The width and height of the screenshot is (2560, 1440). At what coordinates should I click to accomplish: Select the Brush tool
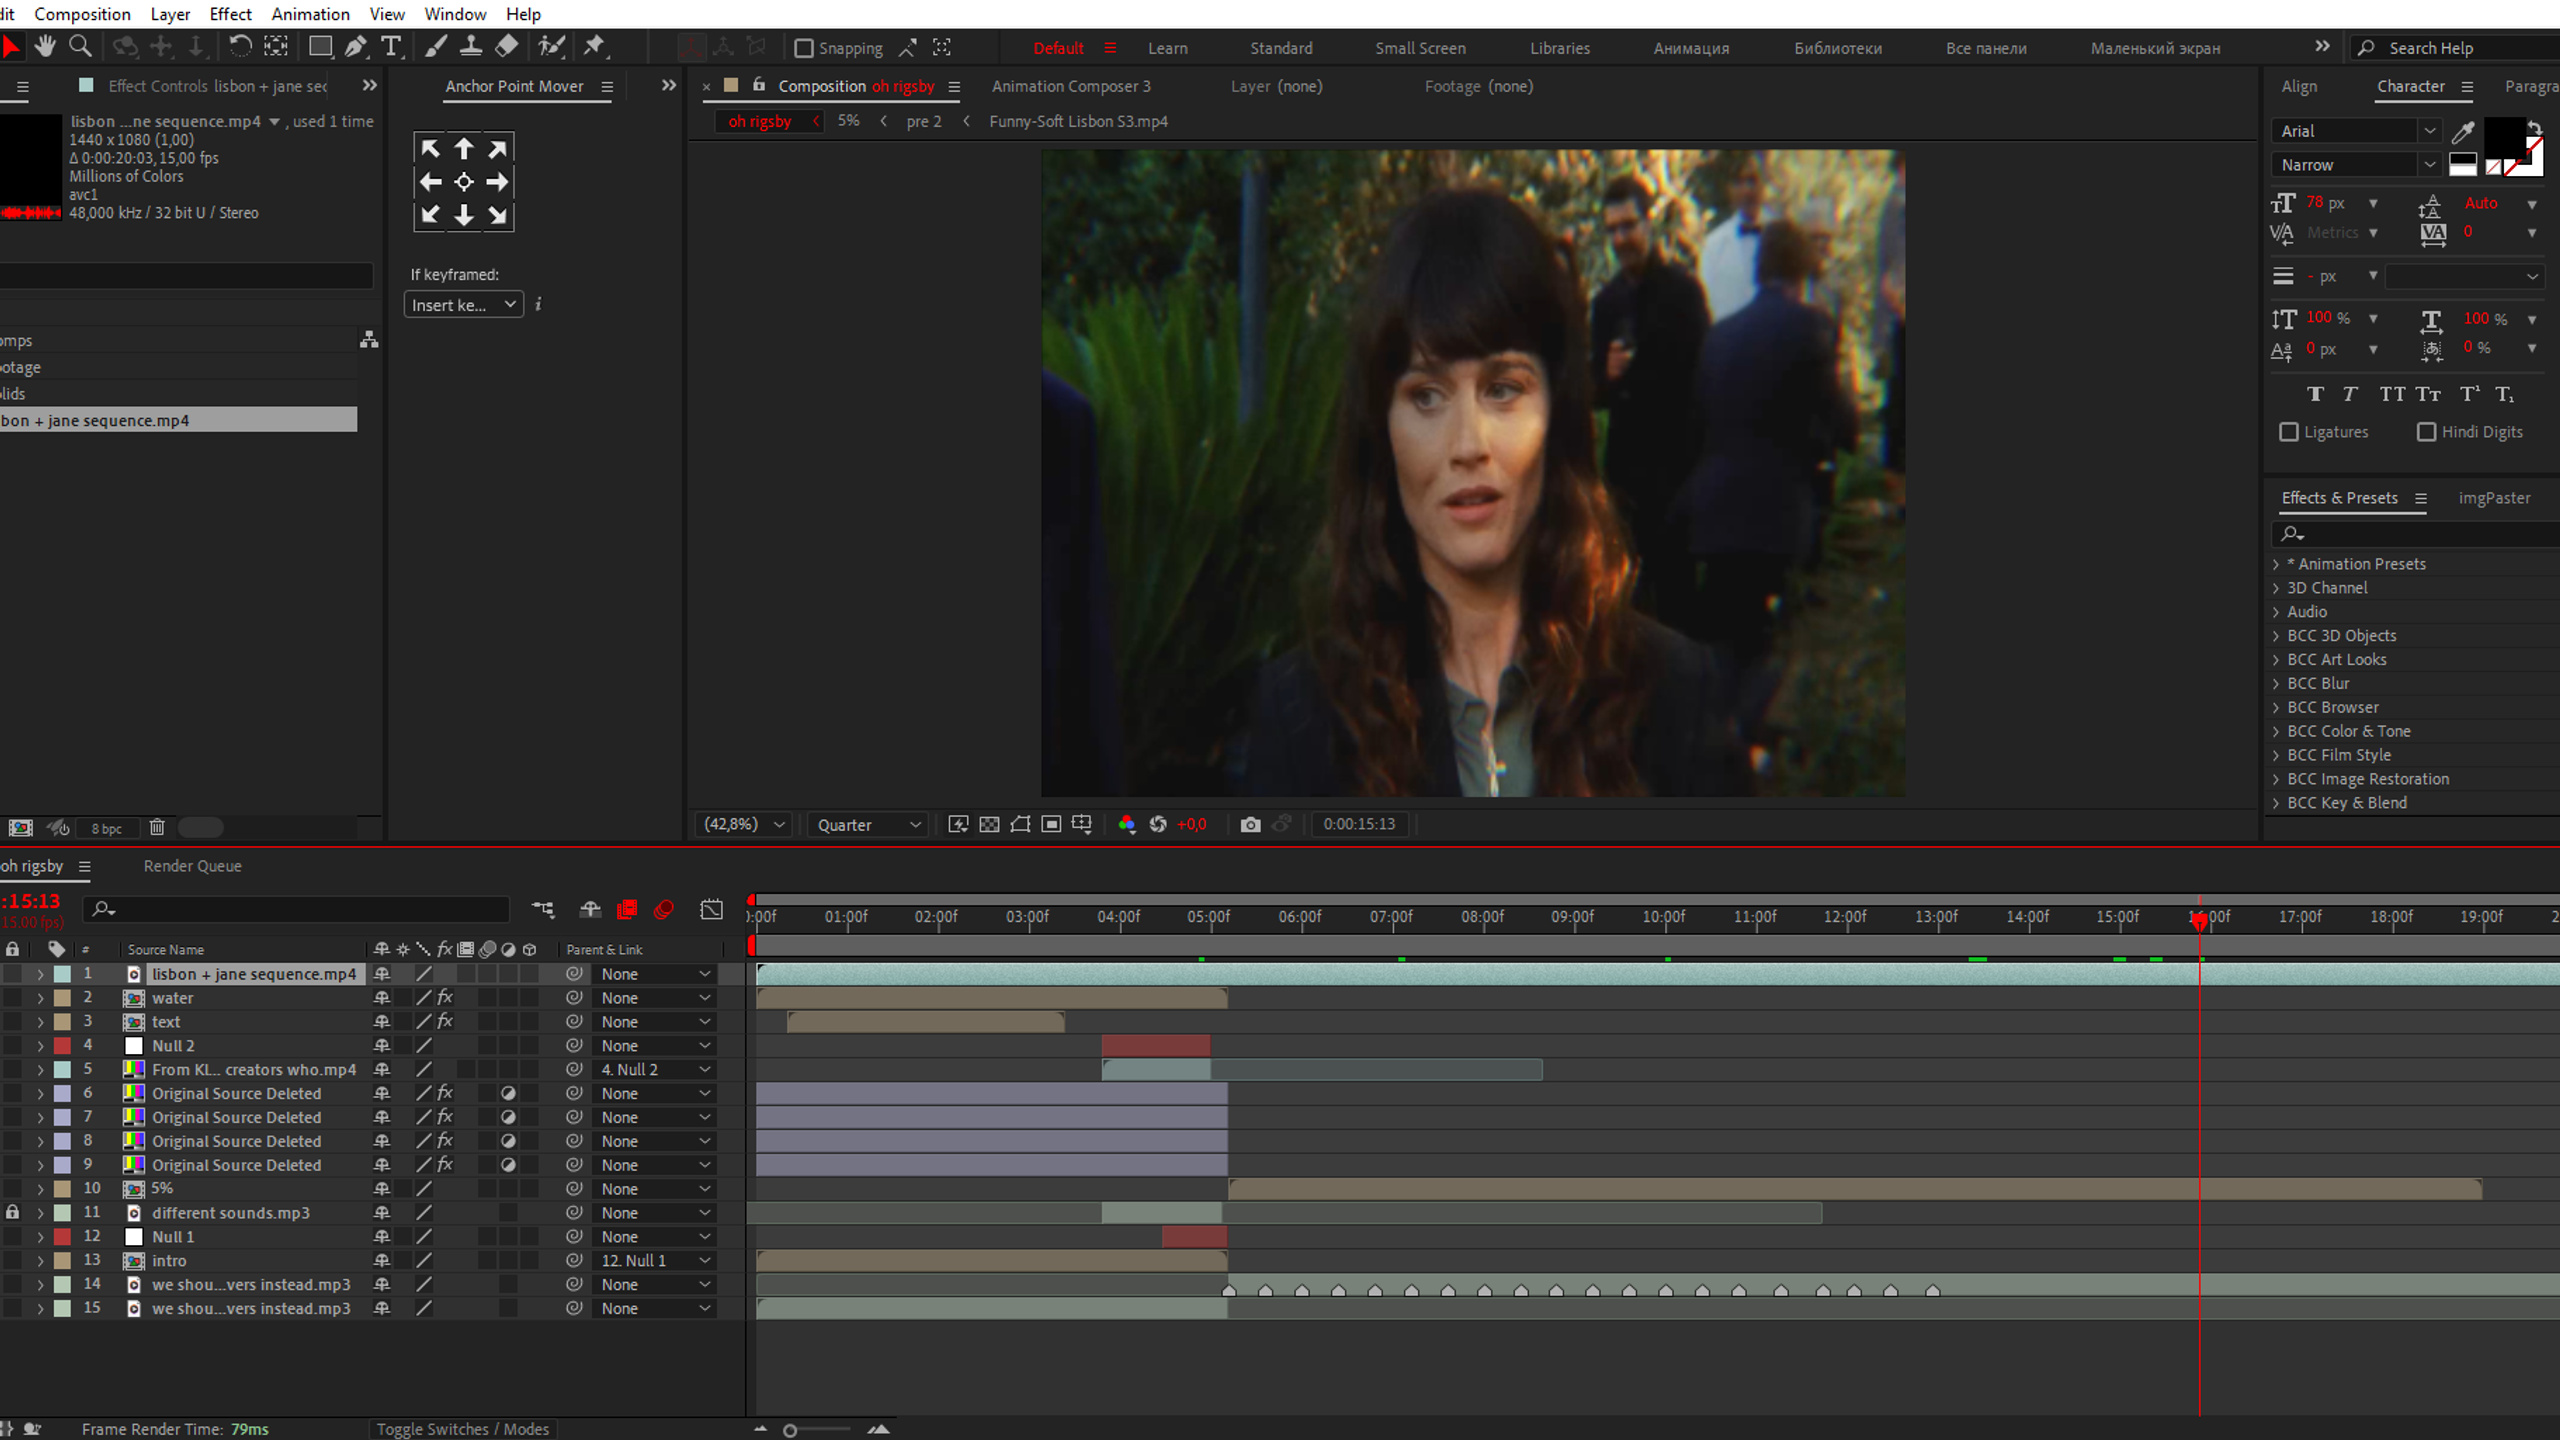436,46
